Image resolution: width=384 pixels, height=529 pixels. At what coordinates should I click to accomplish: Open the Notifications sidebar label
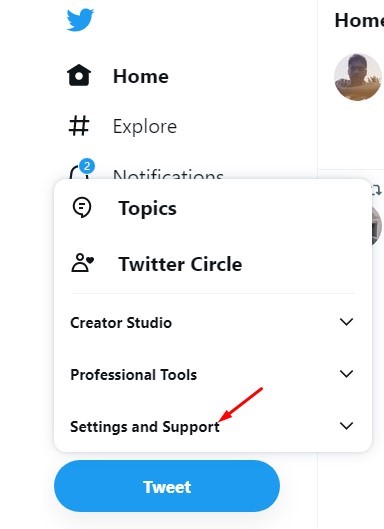tap(168, 174)
